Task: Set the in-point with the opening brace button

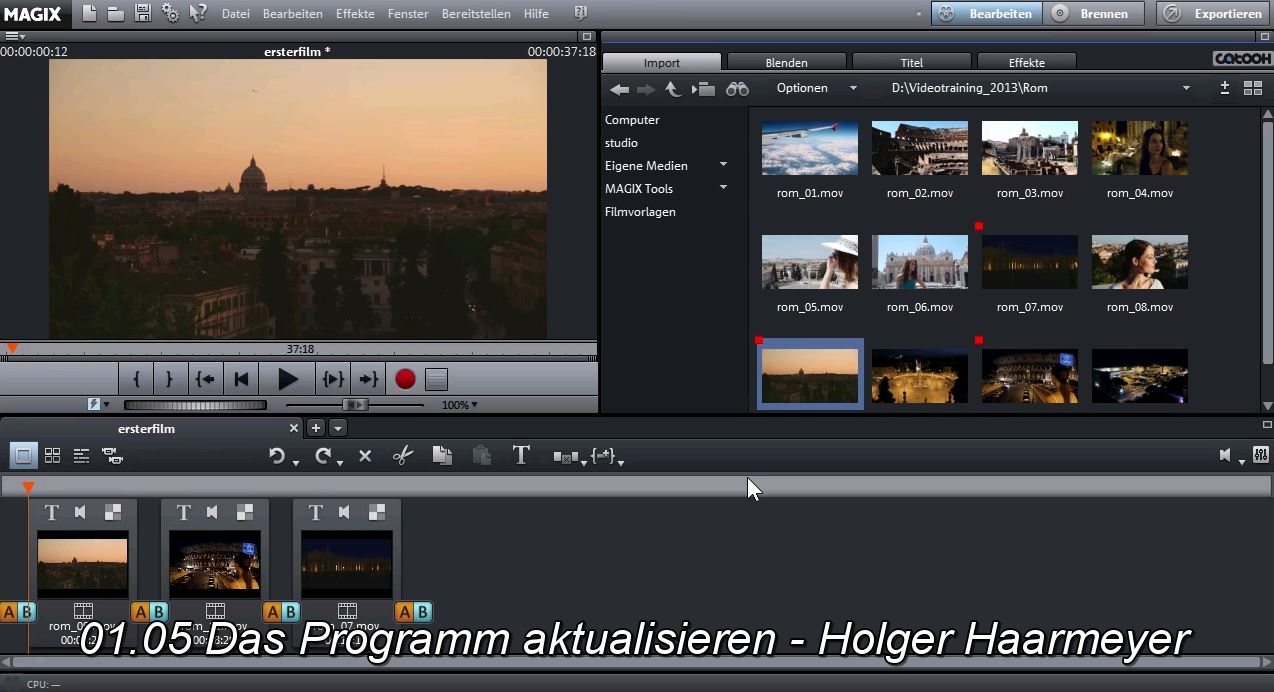Action: click(136, 379)
